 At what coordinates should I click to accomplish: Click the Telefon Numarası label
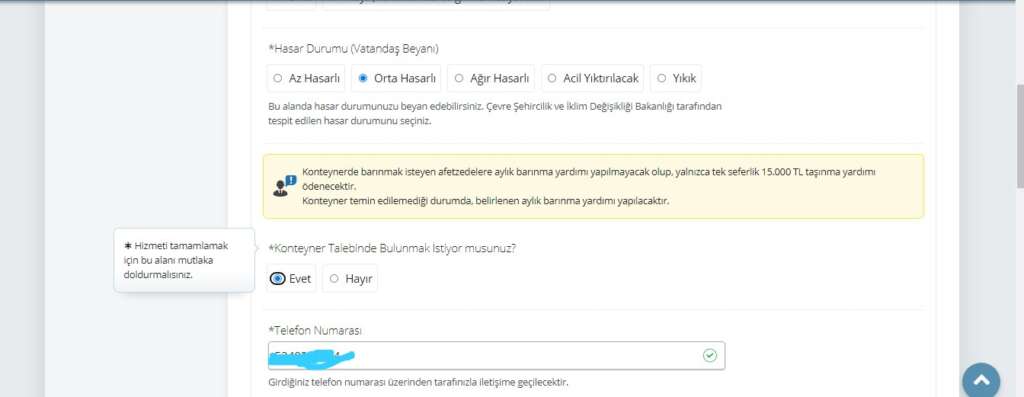click(315, 330)
